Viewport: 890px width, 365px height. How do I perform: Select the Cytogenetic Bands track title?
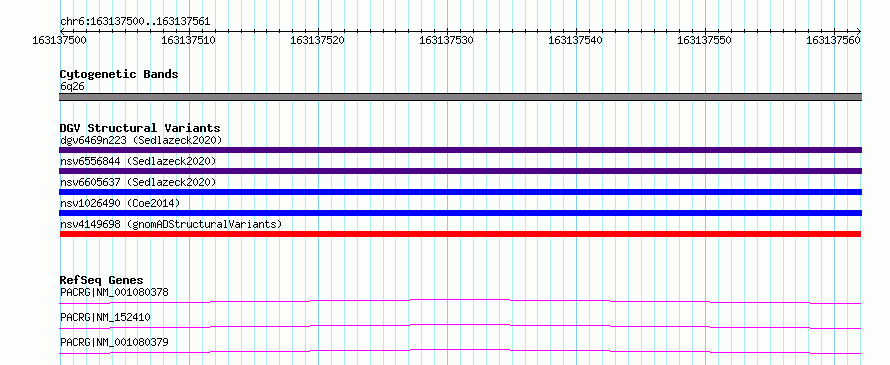(x=119, y=74)
